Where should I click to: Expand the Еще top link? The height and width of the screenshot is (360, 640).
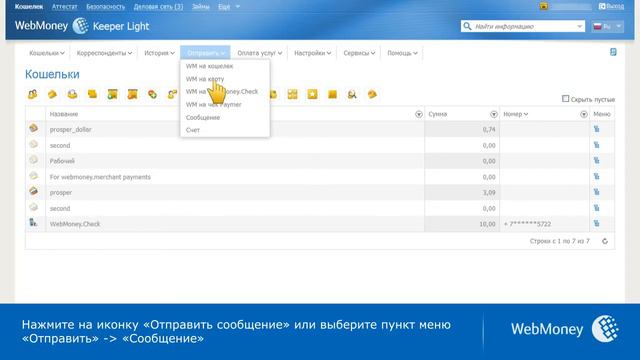coord(229,7)
